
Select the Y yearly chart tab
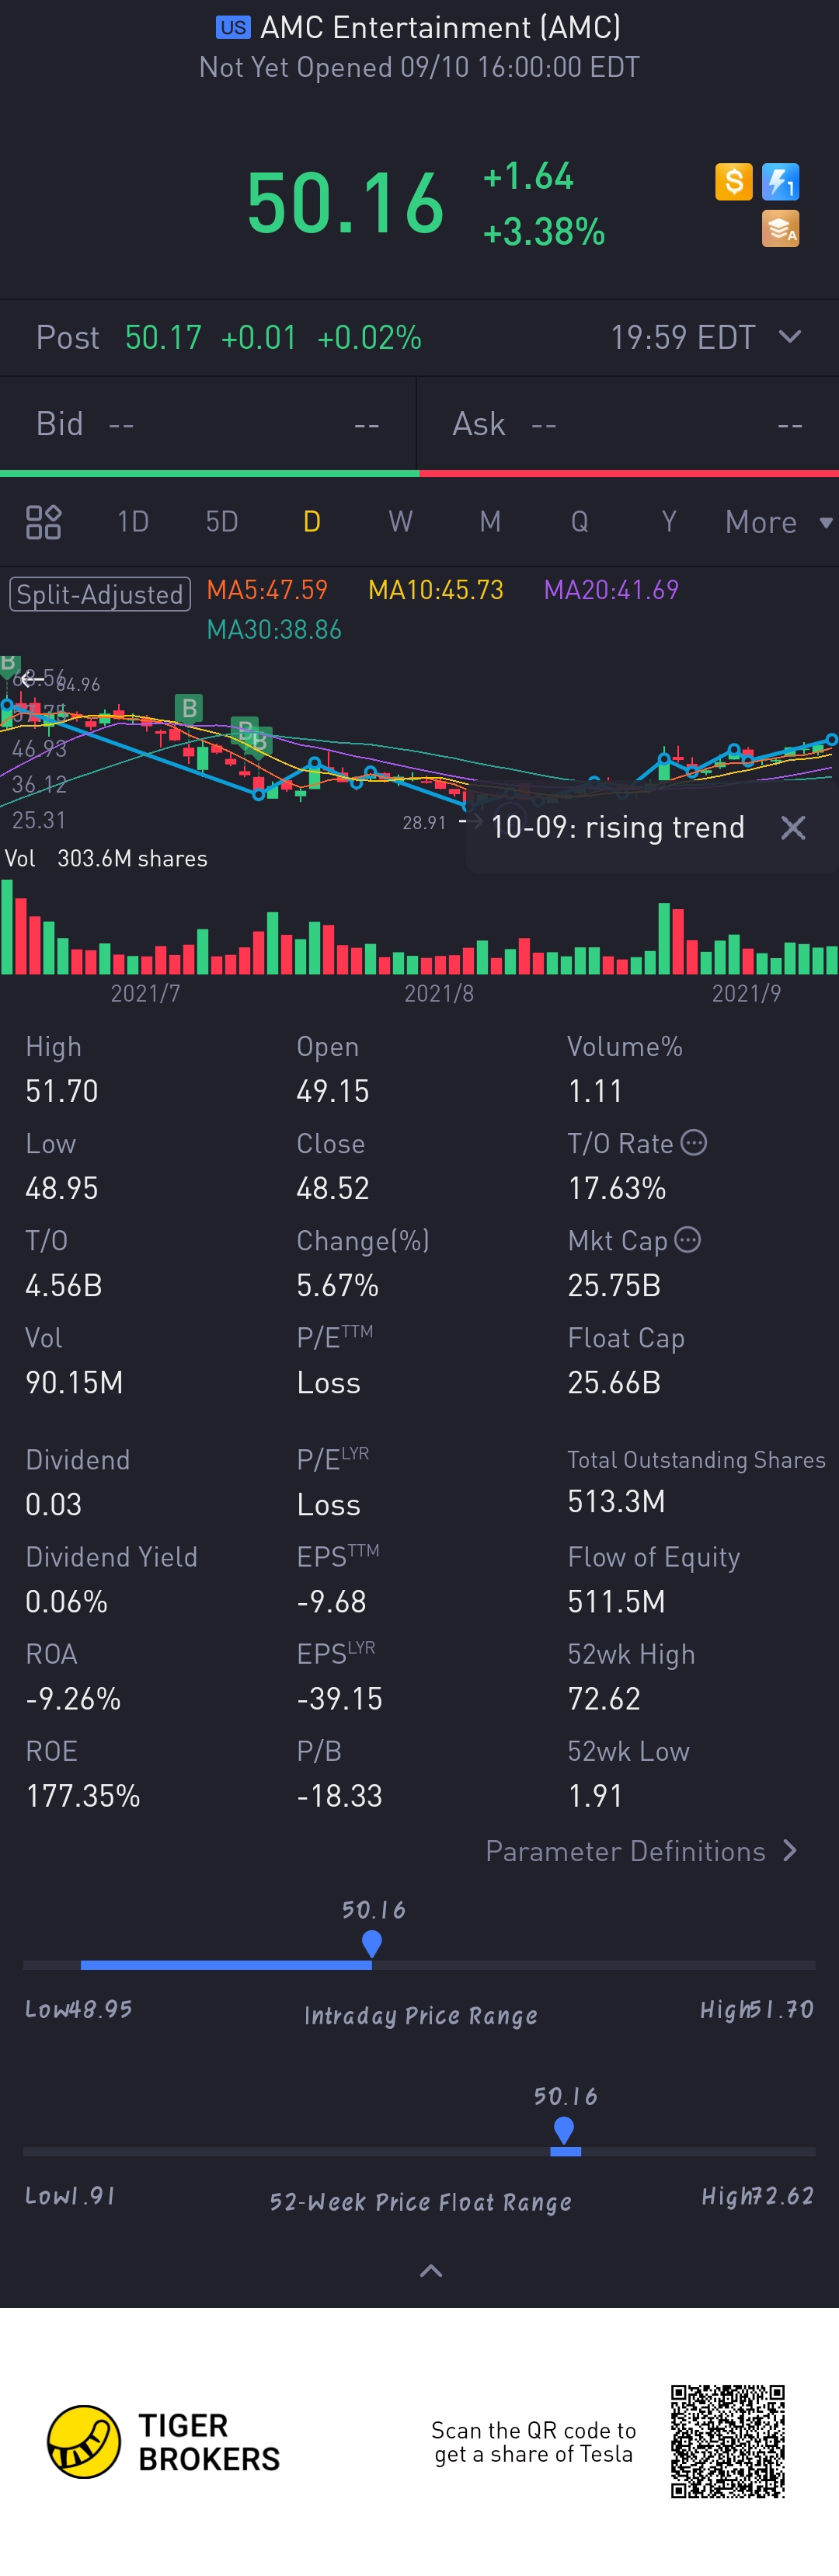[x=668, y=521]
